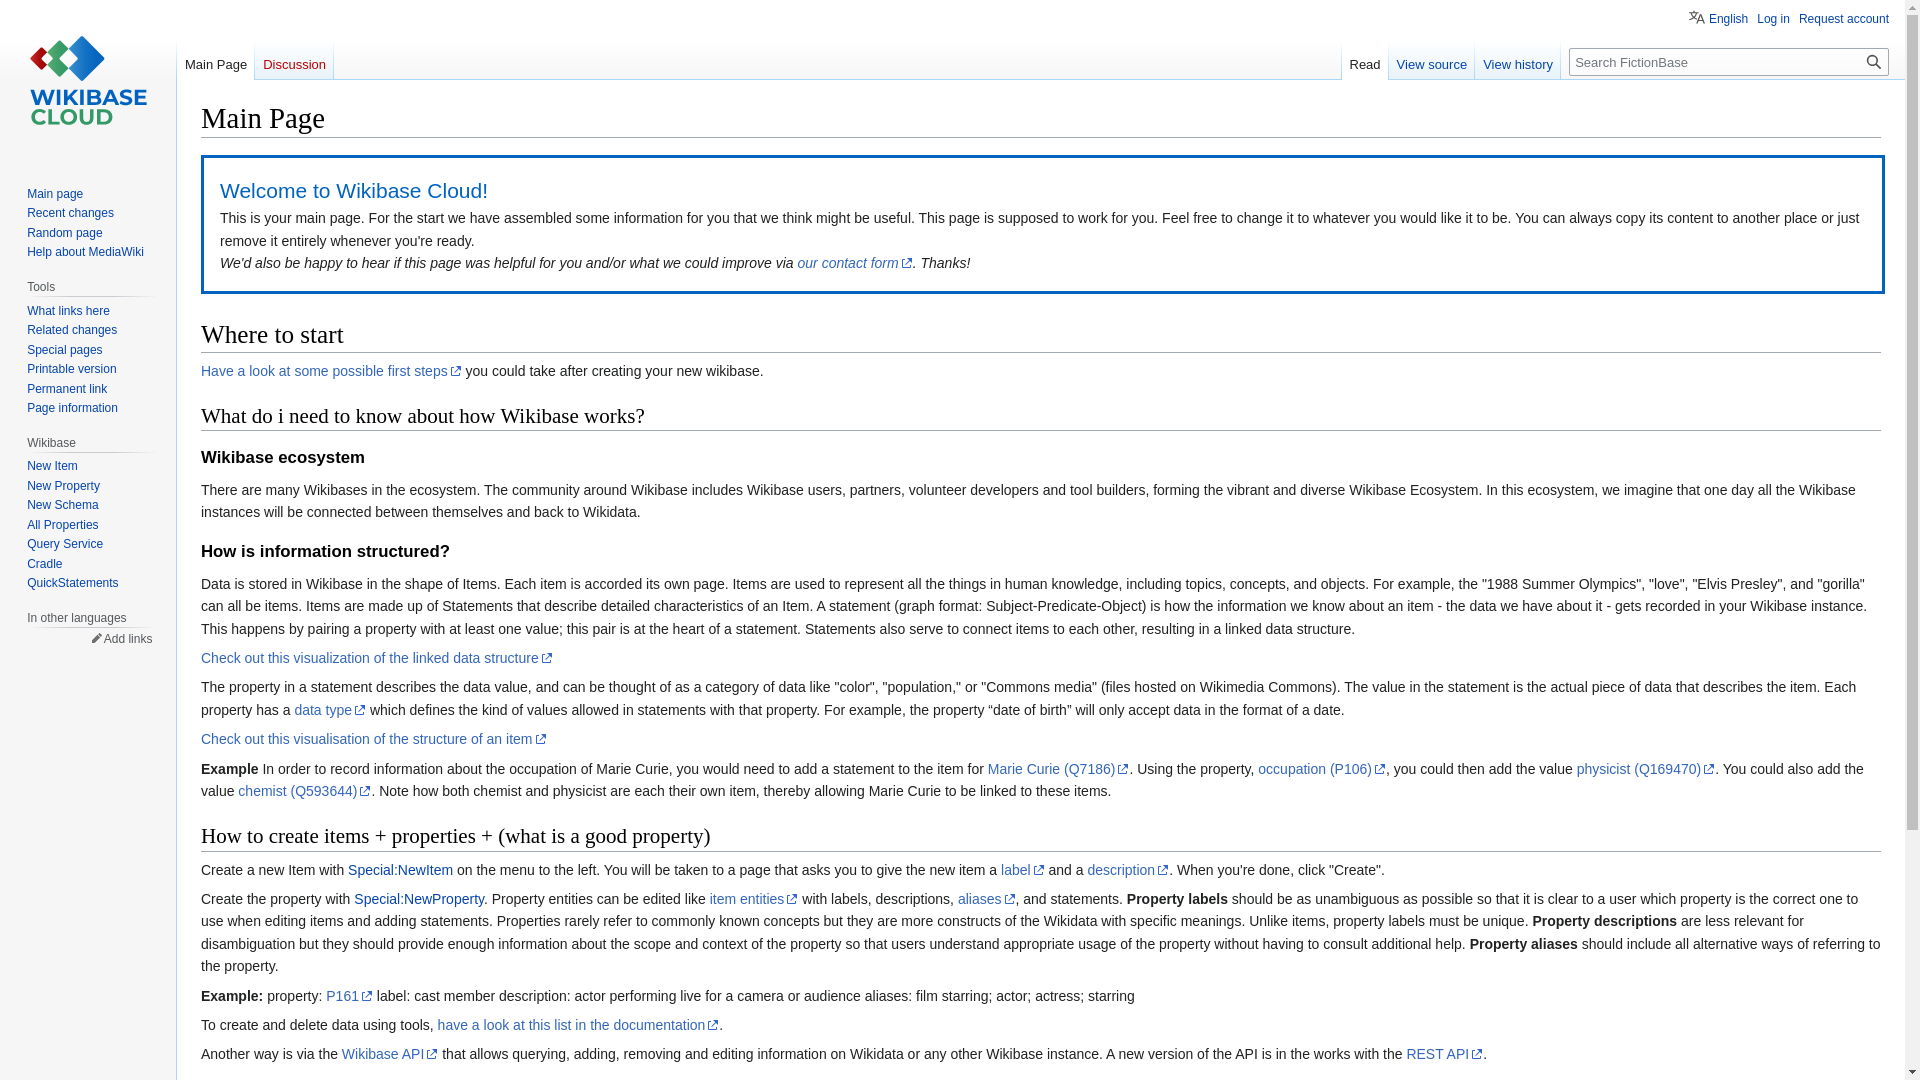Click the label external link
The height and width of the screenshot is (1080, 1920).
tap(1022, 870)
